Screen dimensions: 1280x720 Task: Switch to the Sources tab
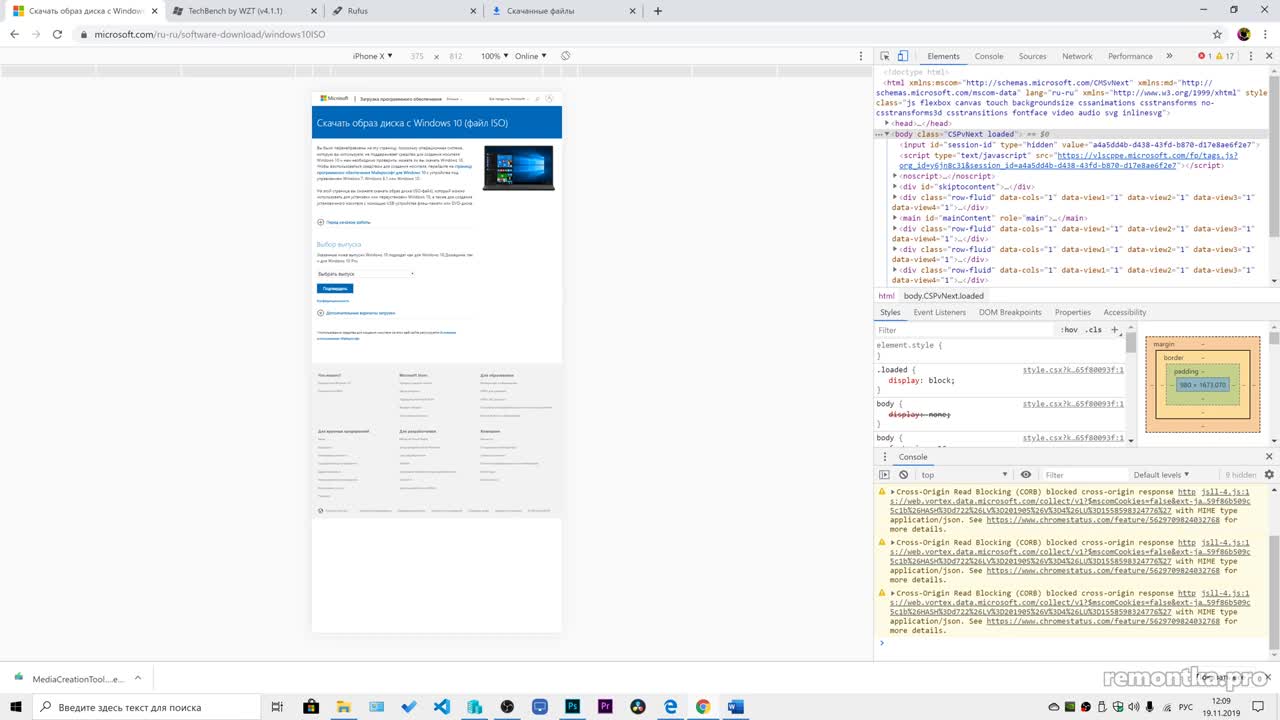point(1032,56)
